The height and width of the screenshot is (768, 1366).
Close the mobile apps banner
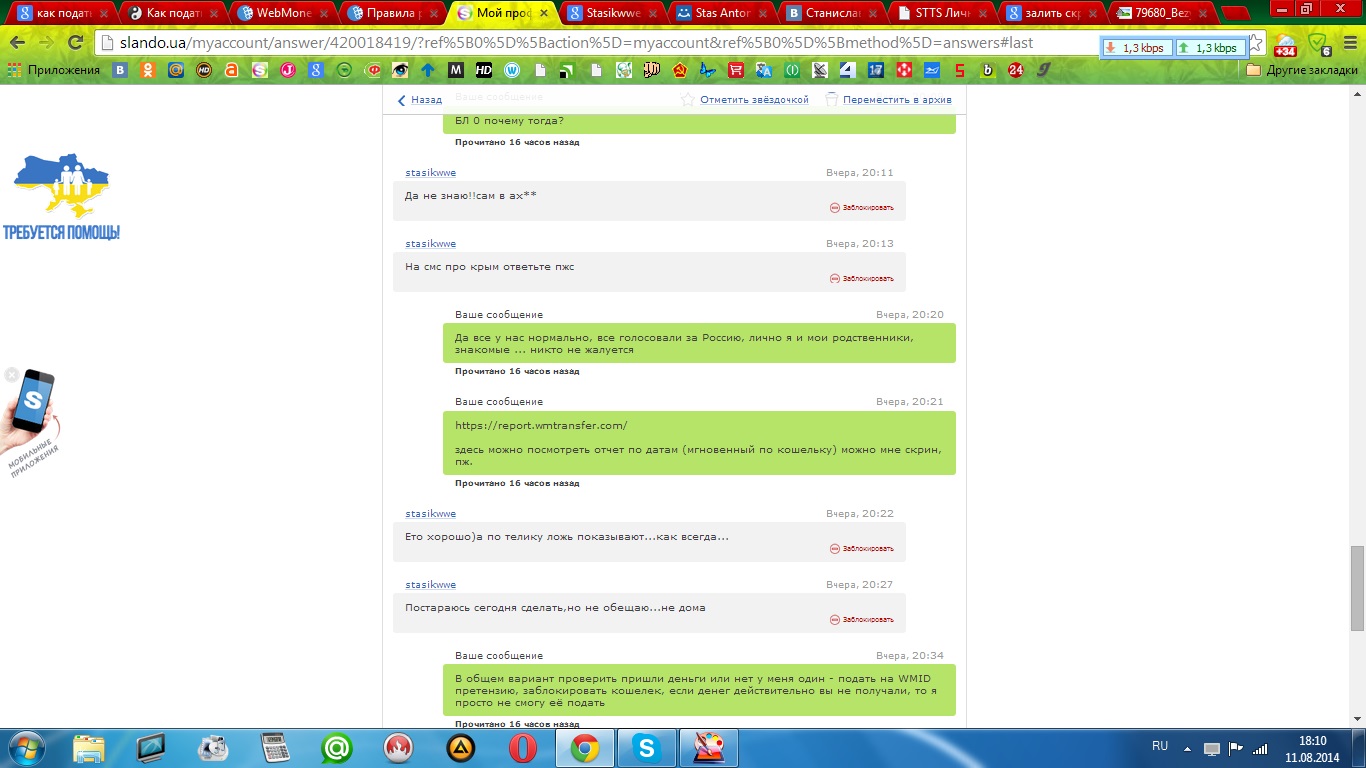(11, 375)
